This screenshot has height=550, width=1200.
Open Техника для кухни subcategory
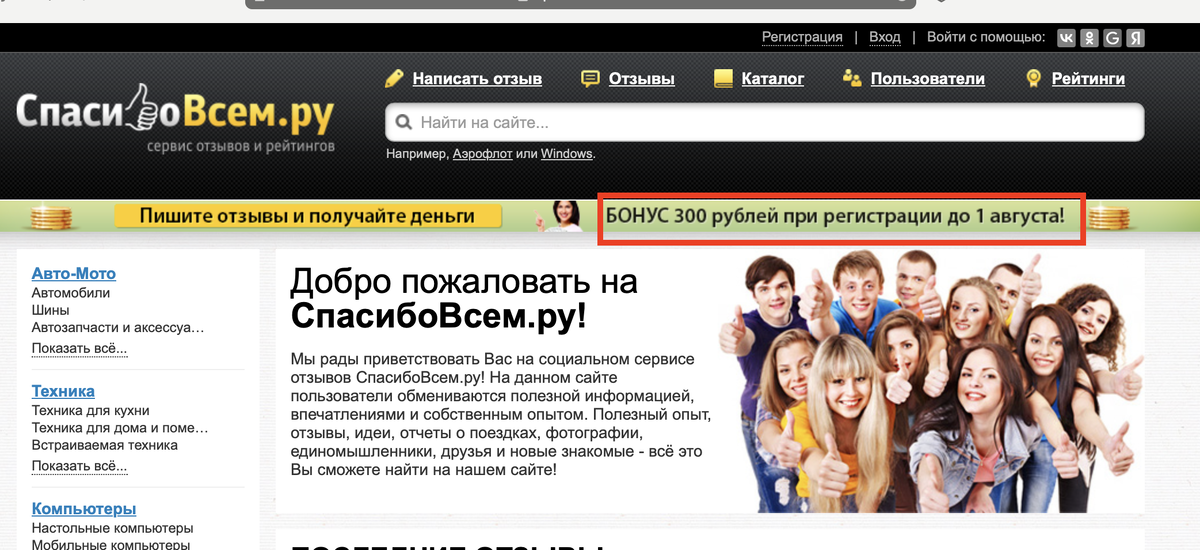91,411
